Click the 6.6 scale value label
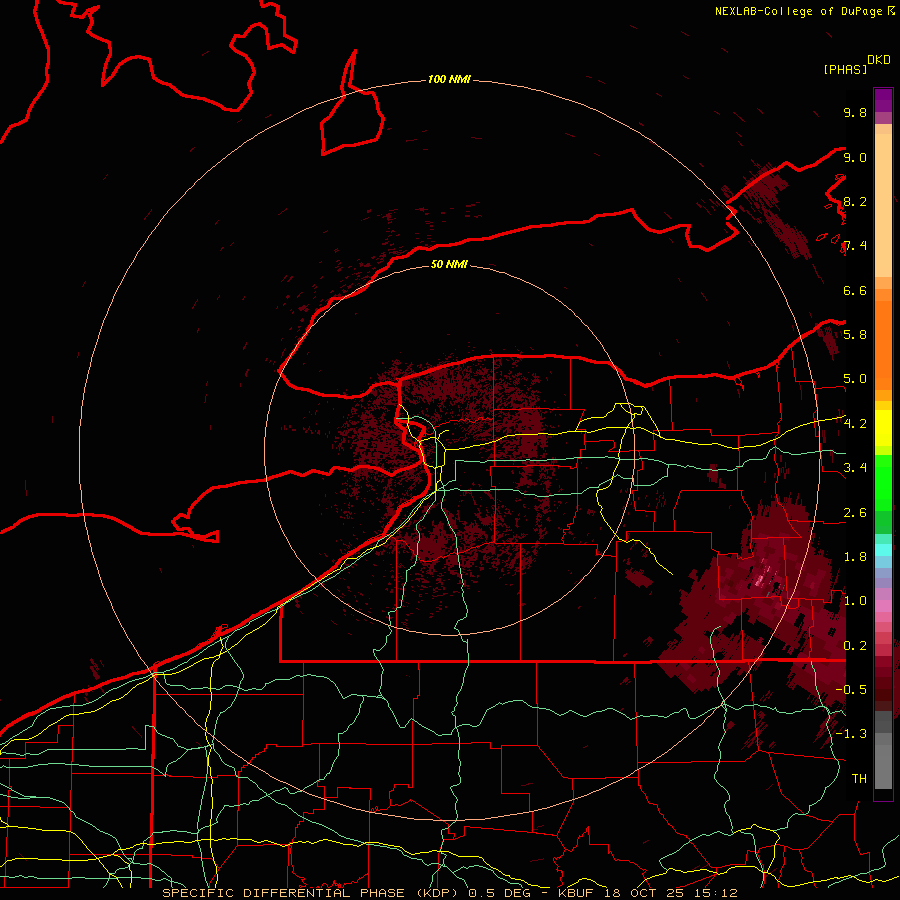 coord(855,290)
